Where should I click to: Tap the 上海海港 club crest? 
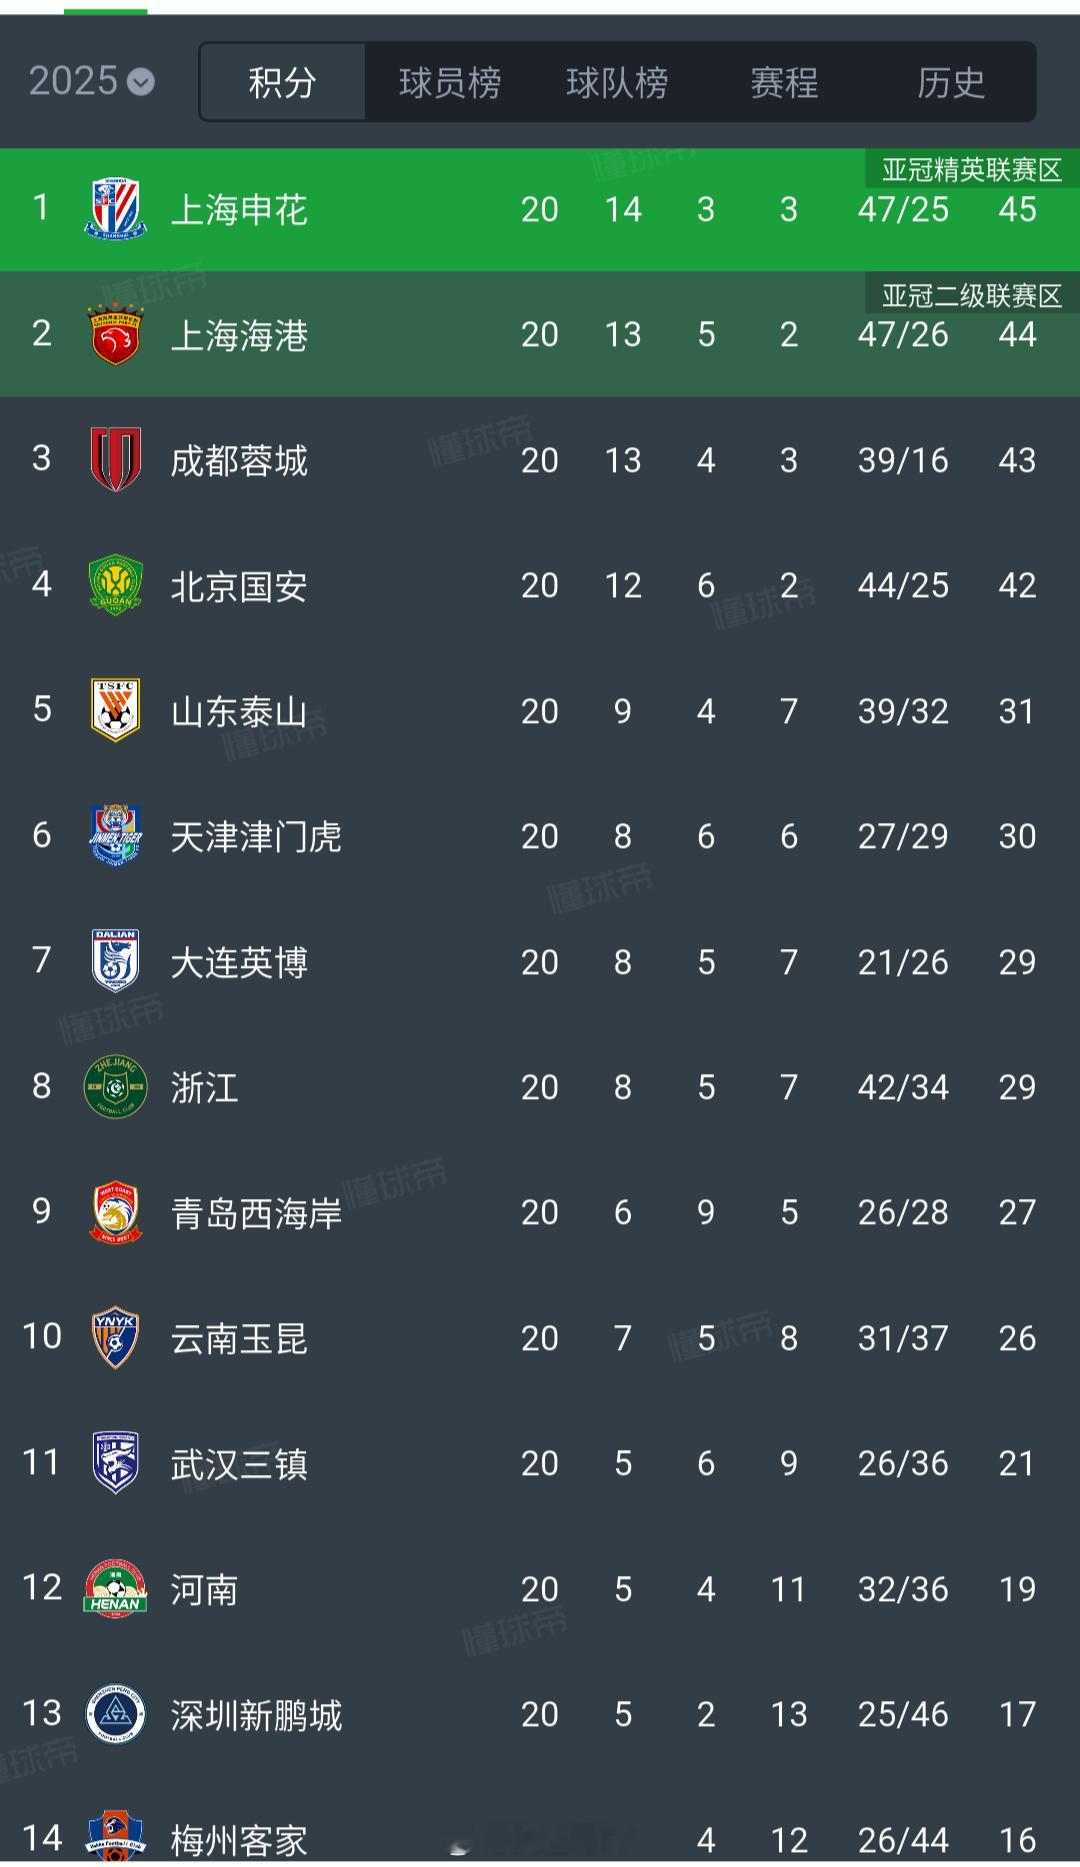115,334
